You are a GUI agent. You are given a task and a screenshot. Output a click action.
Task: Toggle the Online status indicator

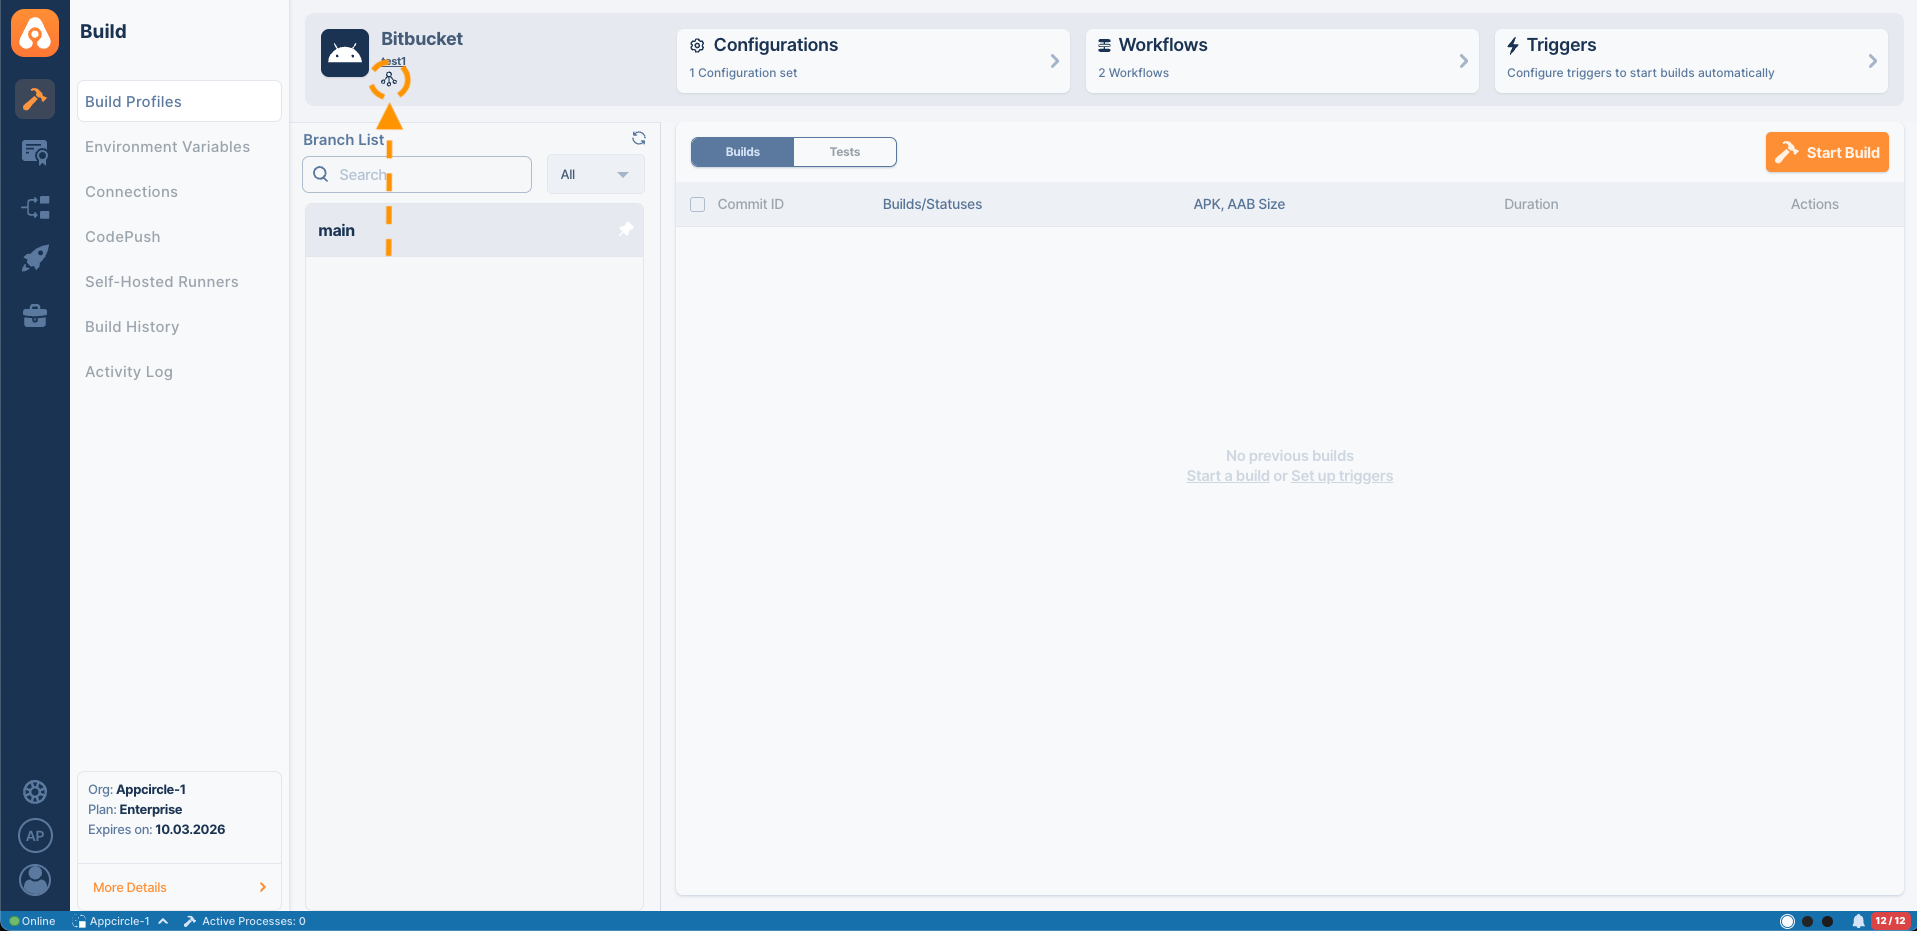click(32, 921)
